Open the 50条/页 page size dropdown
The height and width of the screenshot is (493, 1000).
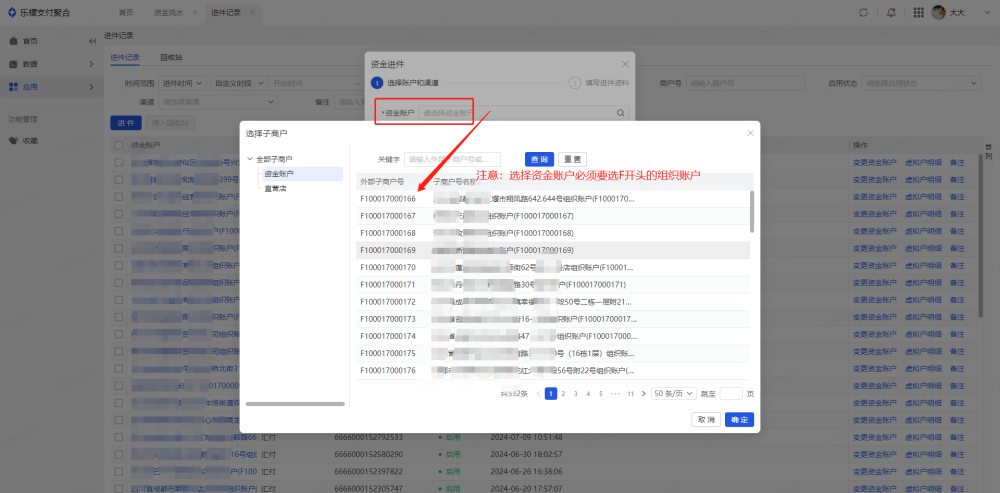point(673,394)
